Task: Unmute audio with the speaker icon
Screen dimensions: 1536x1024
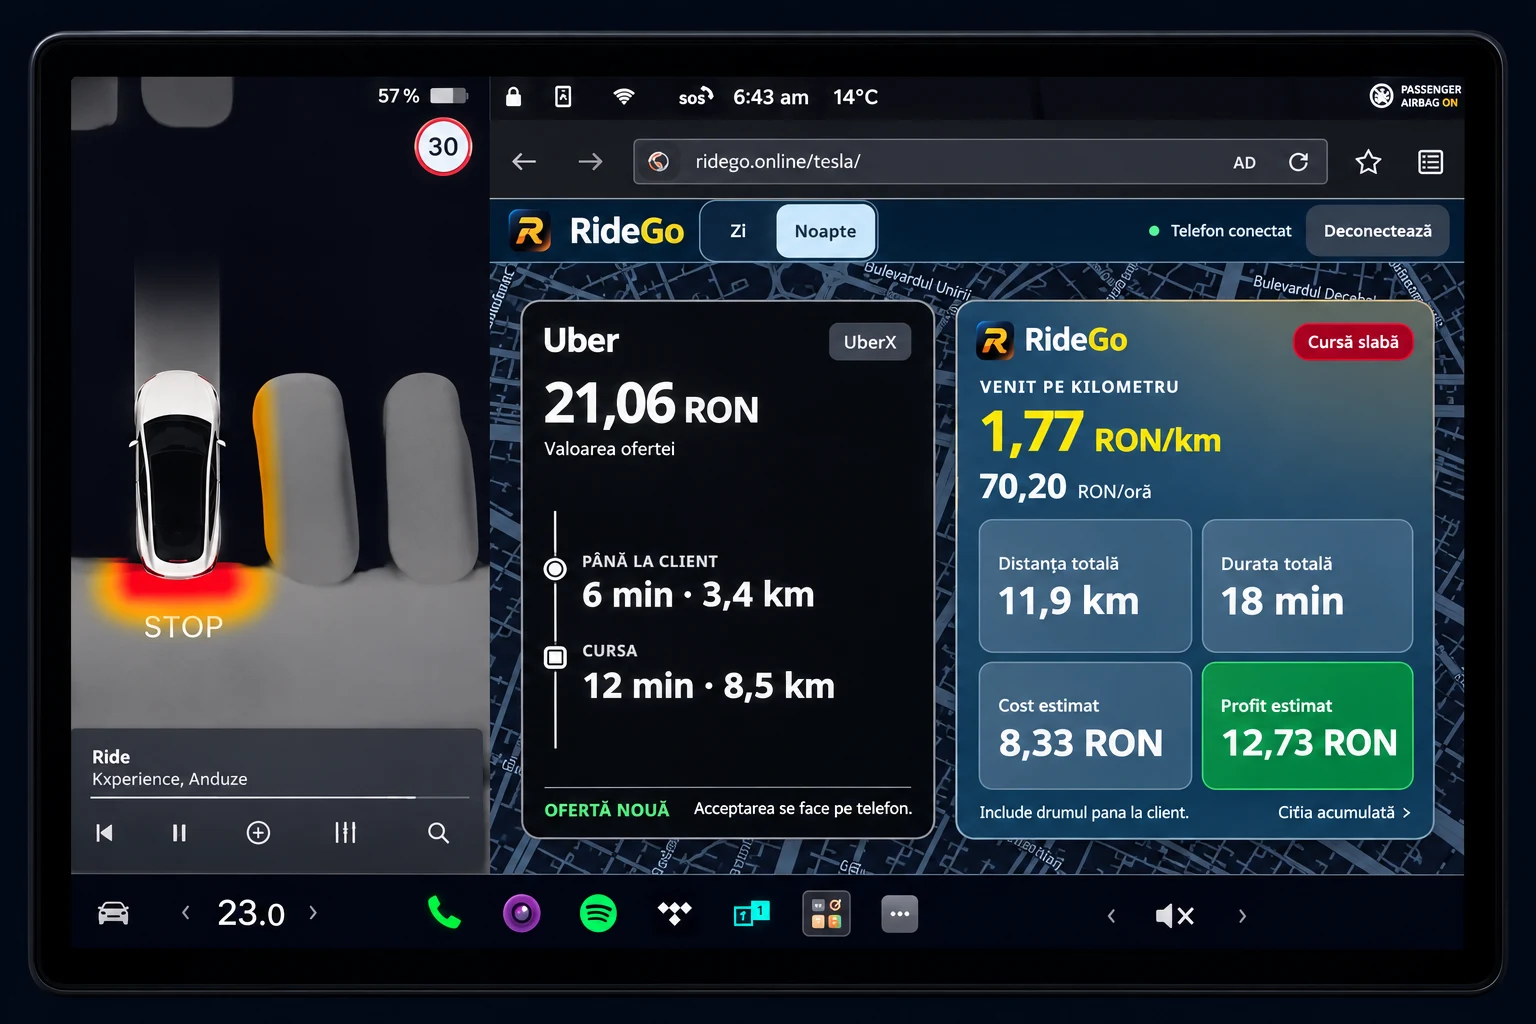Action: coord(1175,915)
